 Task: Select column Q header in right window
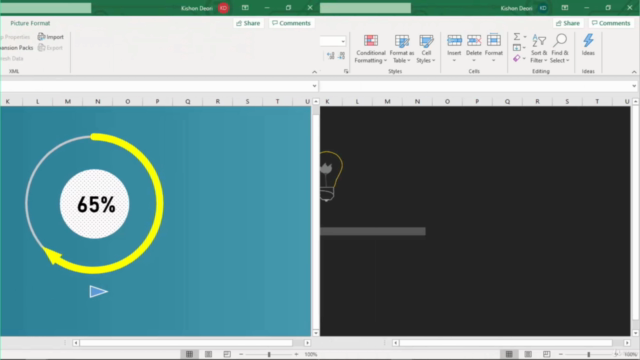pyautogui.click(x=507, y=101)
